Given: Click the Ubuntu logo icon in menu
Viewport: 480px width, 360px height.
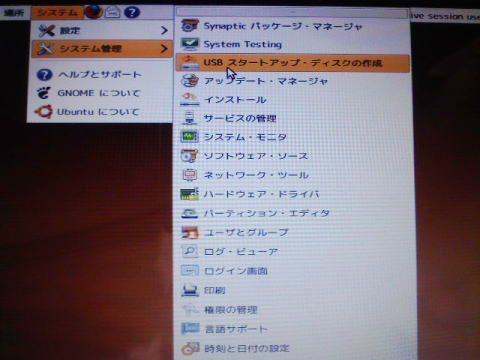Looking at the screenshot, I should 44,112.
